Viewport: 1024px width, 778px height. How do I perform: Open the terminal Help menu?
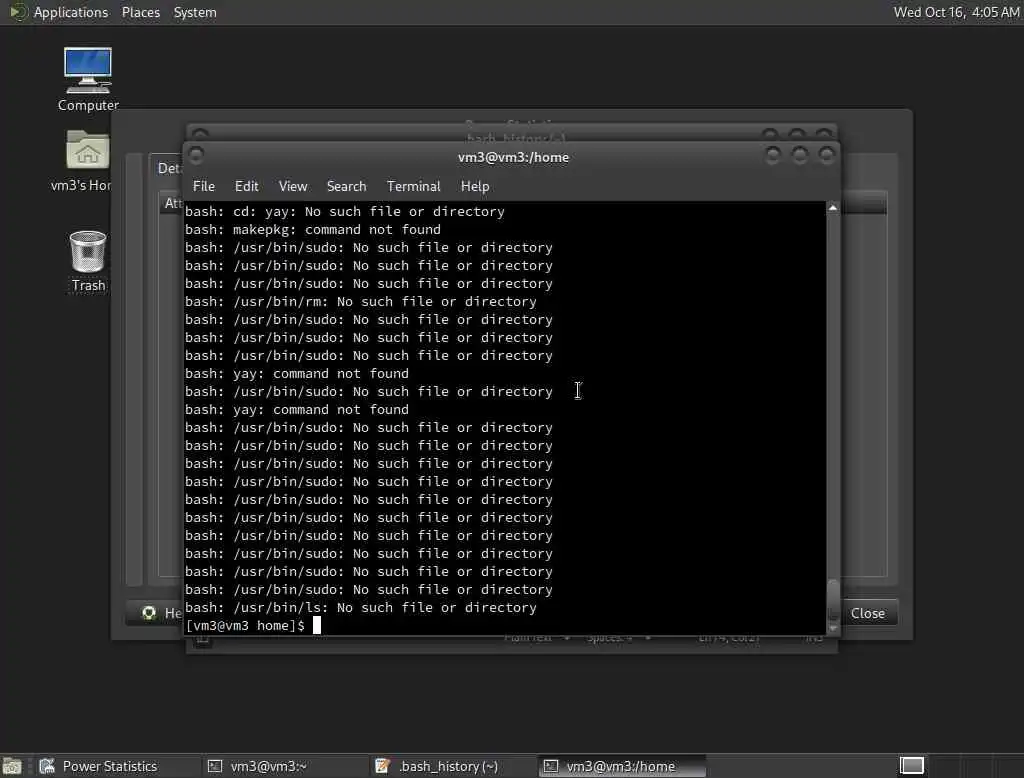[475, 186]
